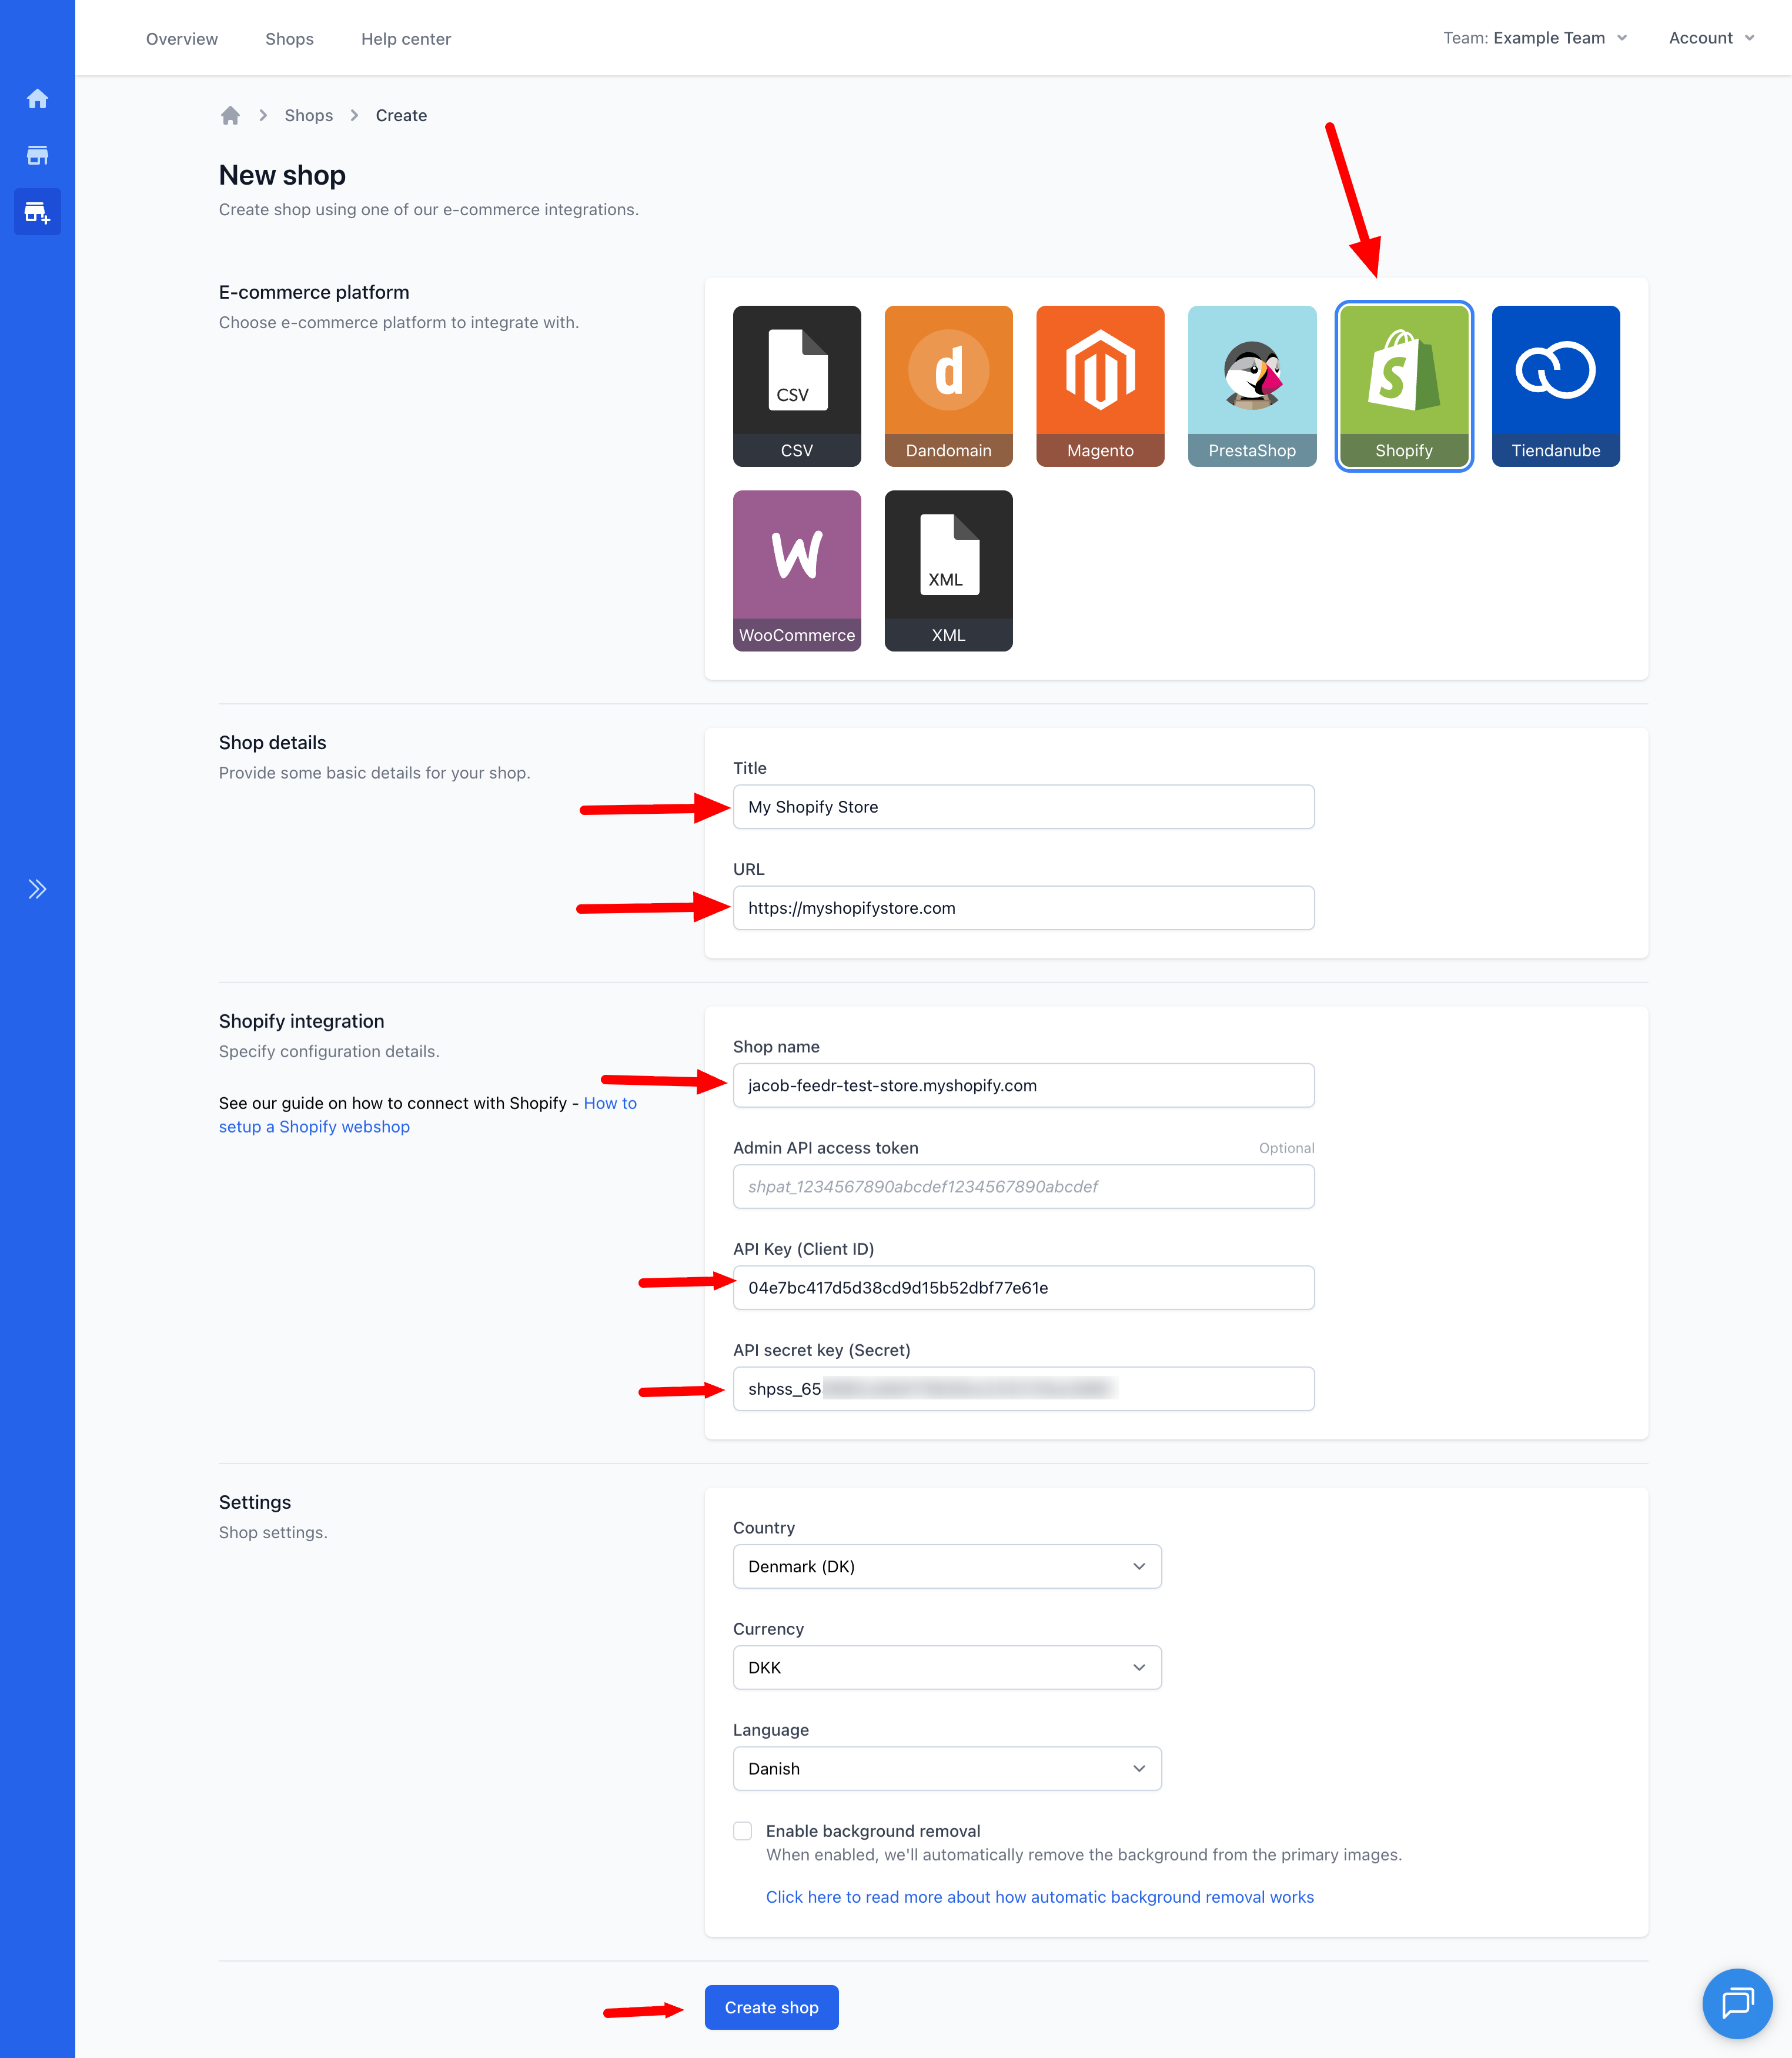The image size is (1792, 2058).
Task: Open the Help center nav item
Action: point(405,39)
